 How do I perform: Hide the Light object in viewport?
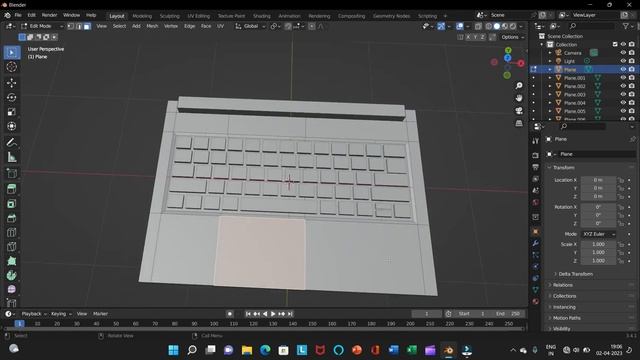click(623, 61)
